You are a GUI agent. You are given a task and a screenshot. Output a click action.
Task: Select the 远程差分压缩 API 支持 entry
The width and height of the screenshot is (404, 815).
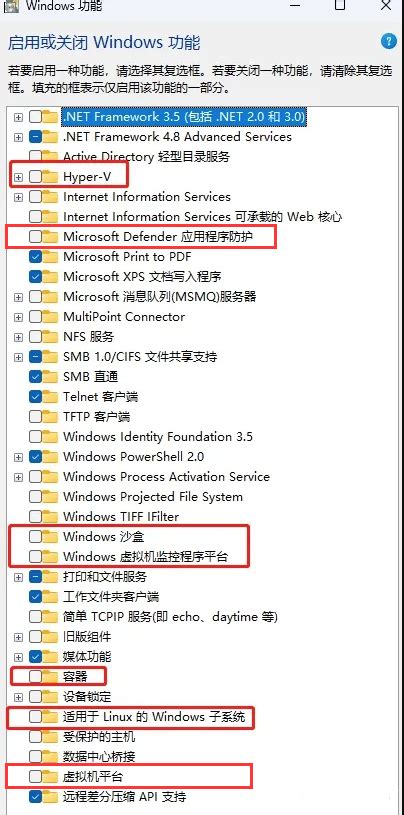point(124,796)
